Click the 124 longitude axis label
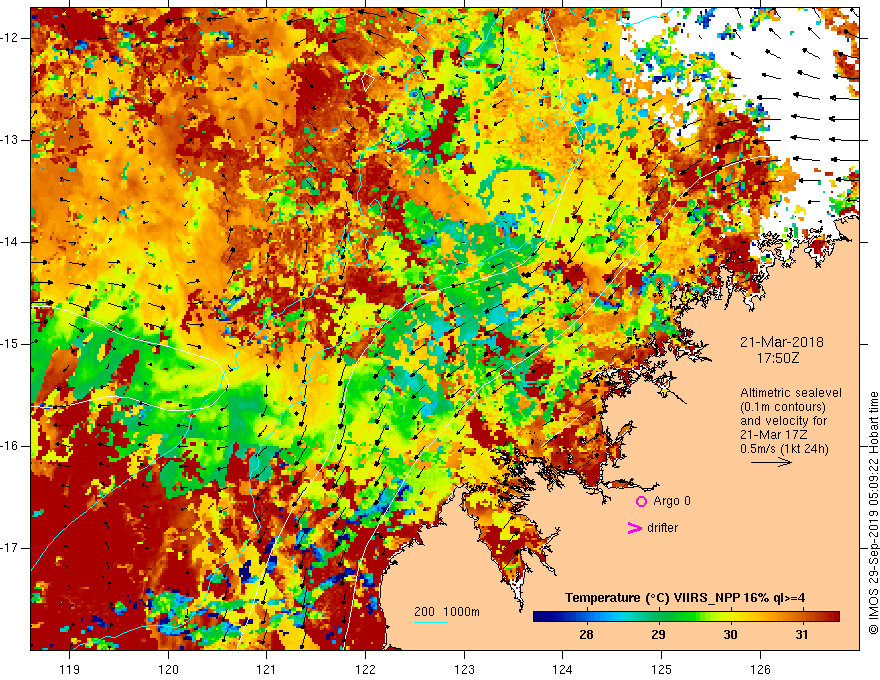Screen dimensions: 880x680 click(562, 669)
